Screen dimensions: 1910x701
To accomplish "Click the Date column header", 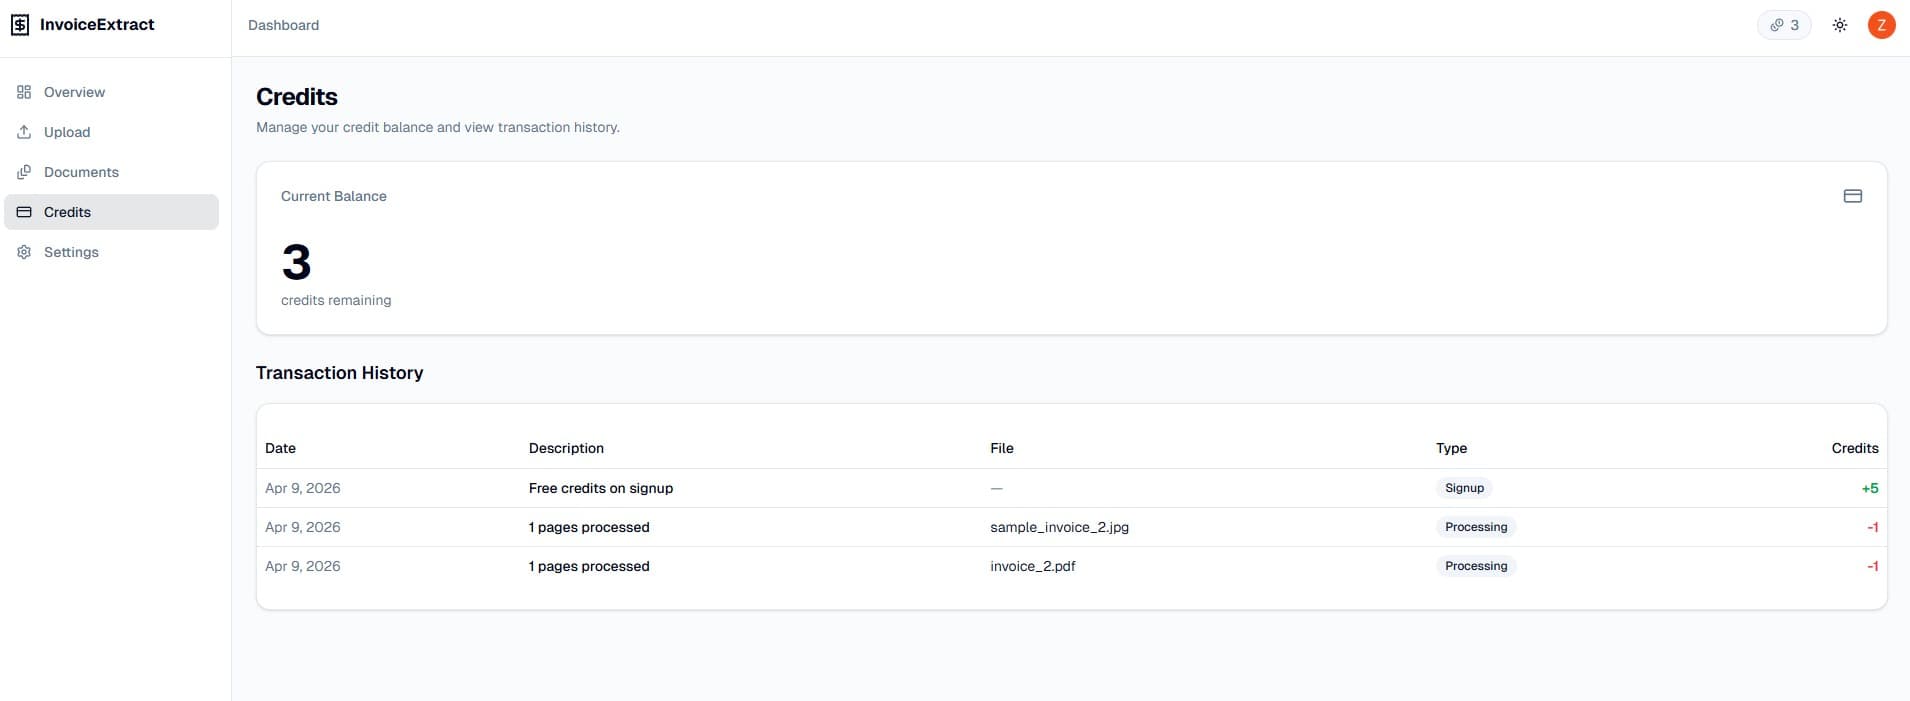I will (280, 448).
